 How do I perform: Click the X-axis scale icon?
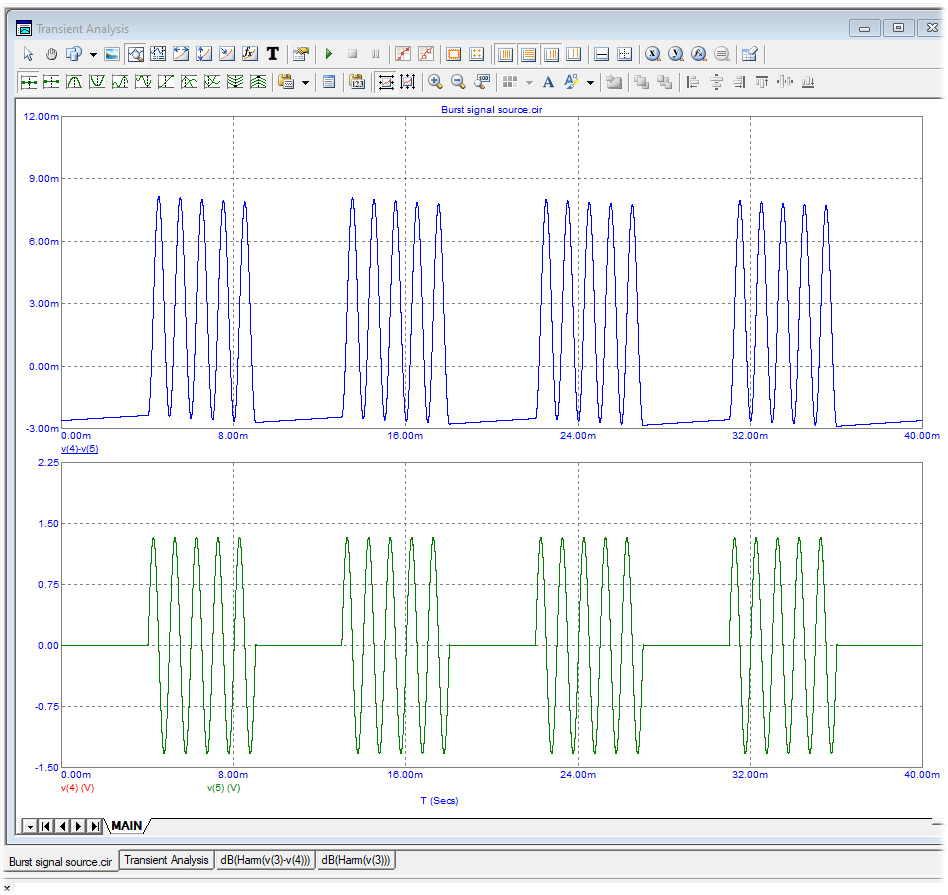652,54
